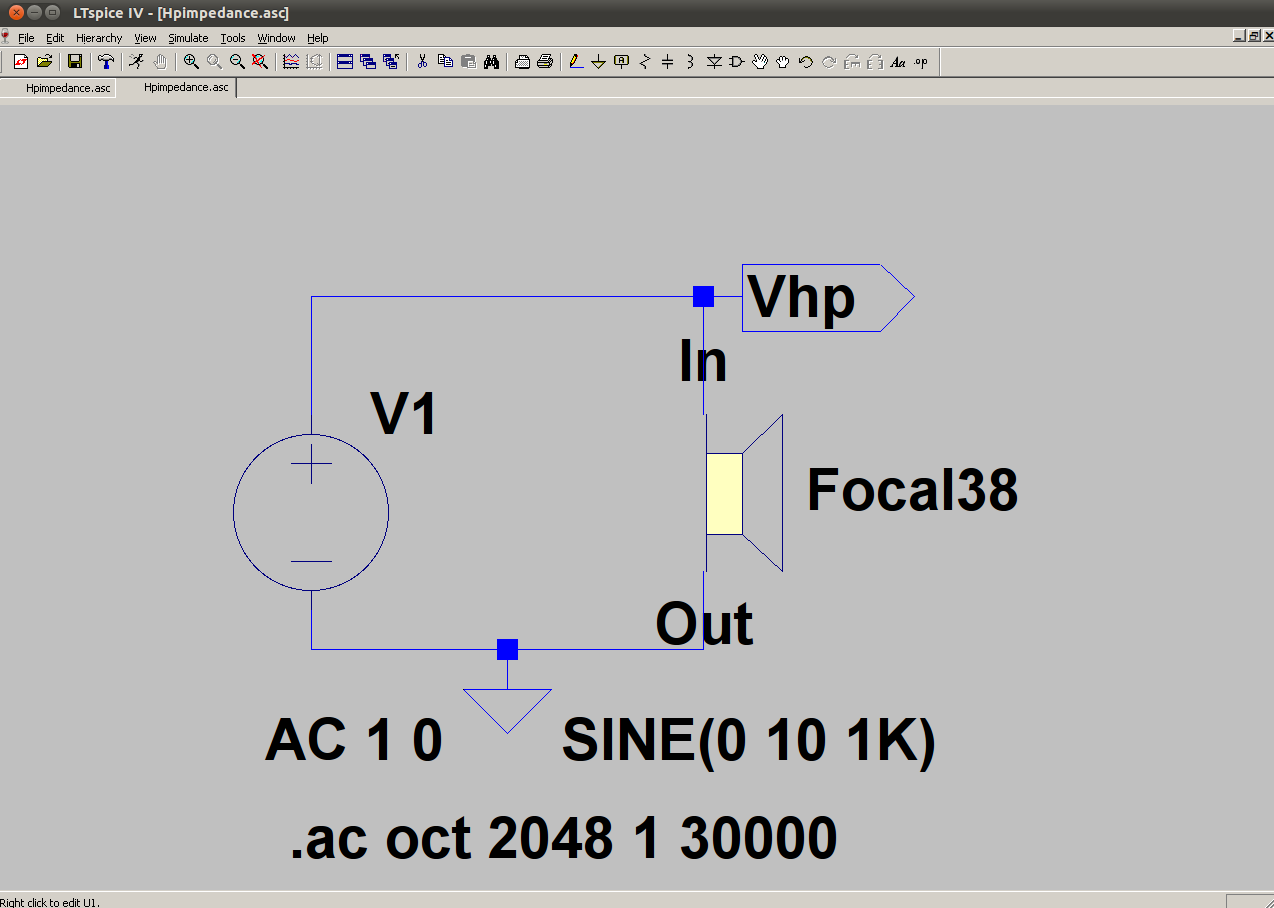Click the 'SINE(0 10 1K)' text

(x=749, y=743)
